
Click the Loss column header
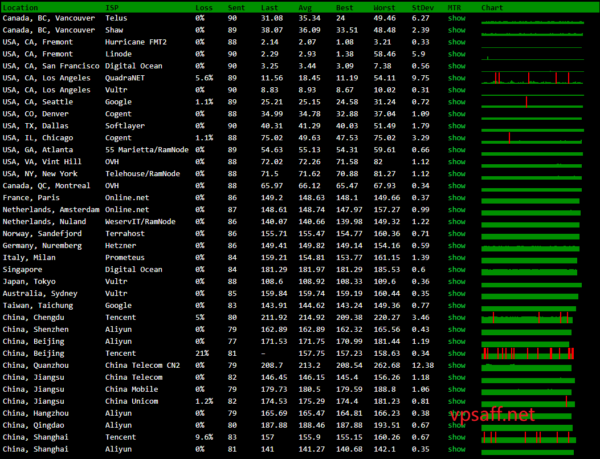pyautogui.click(x=204, y=8)
